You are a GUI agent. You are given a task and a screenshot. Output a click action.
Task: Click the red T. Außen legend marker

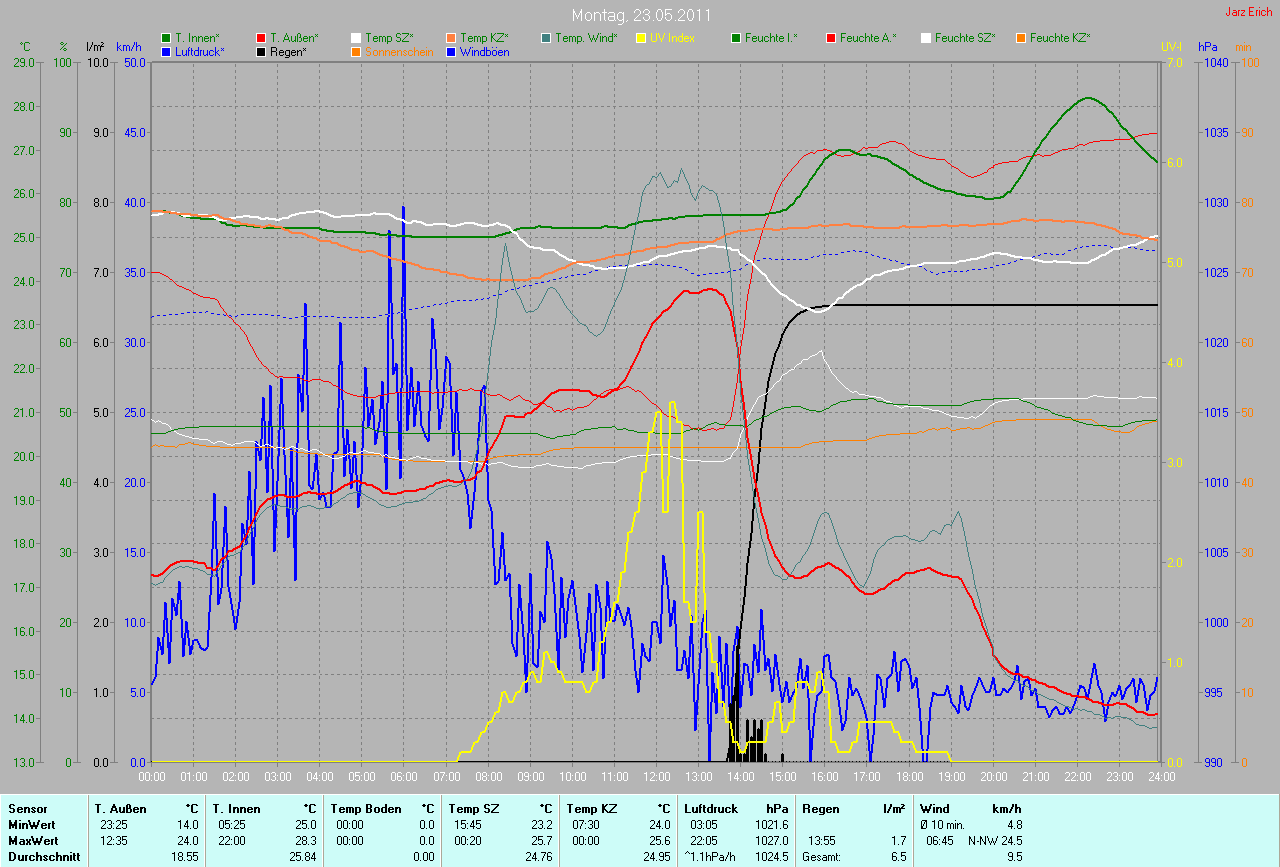(261, 38)
